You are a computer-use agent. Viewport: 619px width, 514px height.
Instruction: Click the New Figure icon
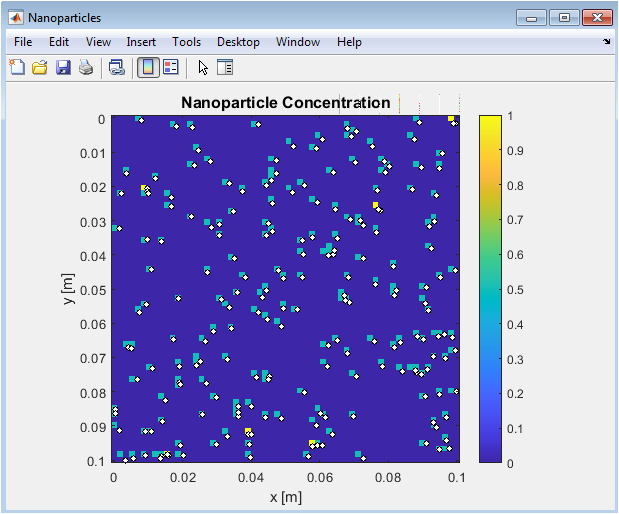point(17,68)
